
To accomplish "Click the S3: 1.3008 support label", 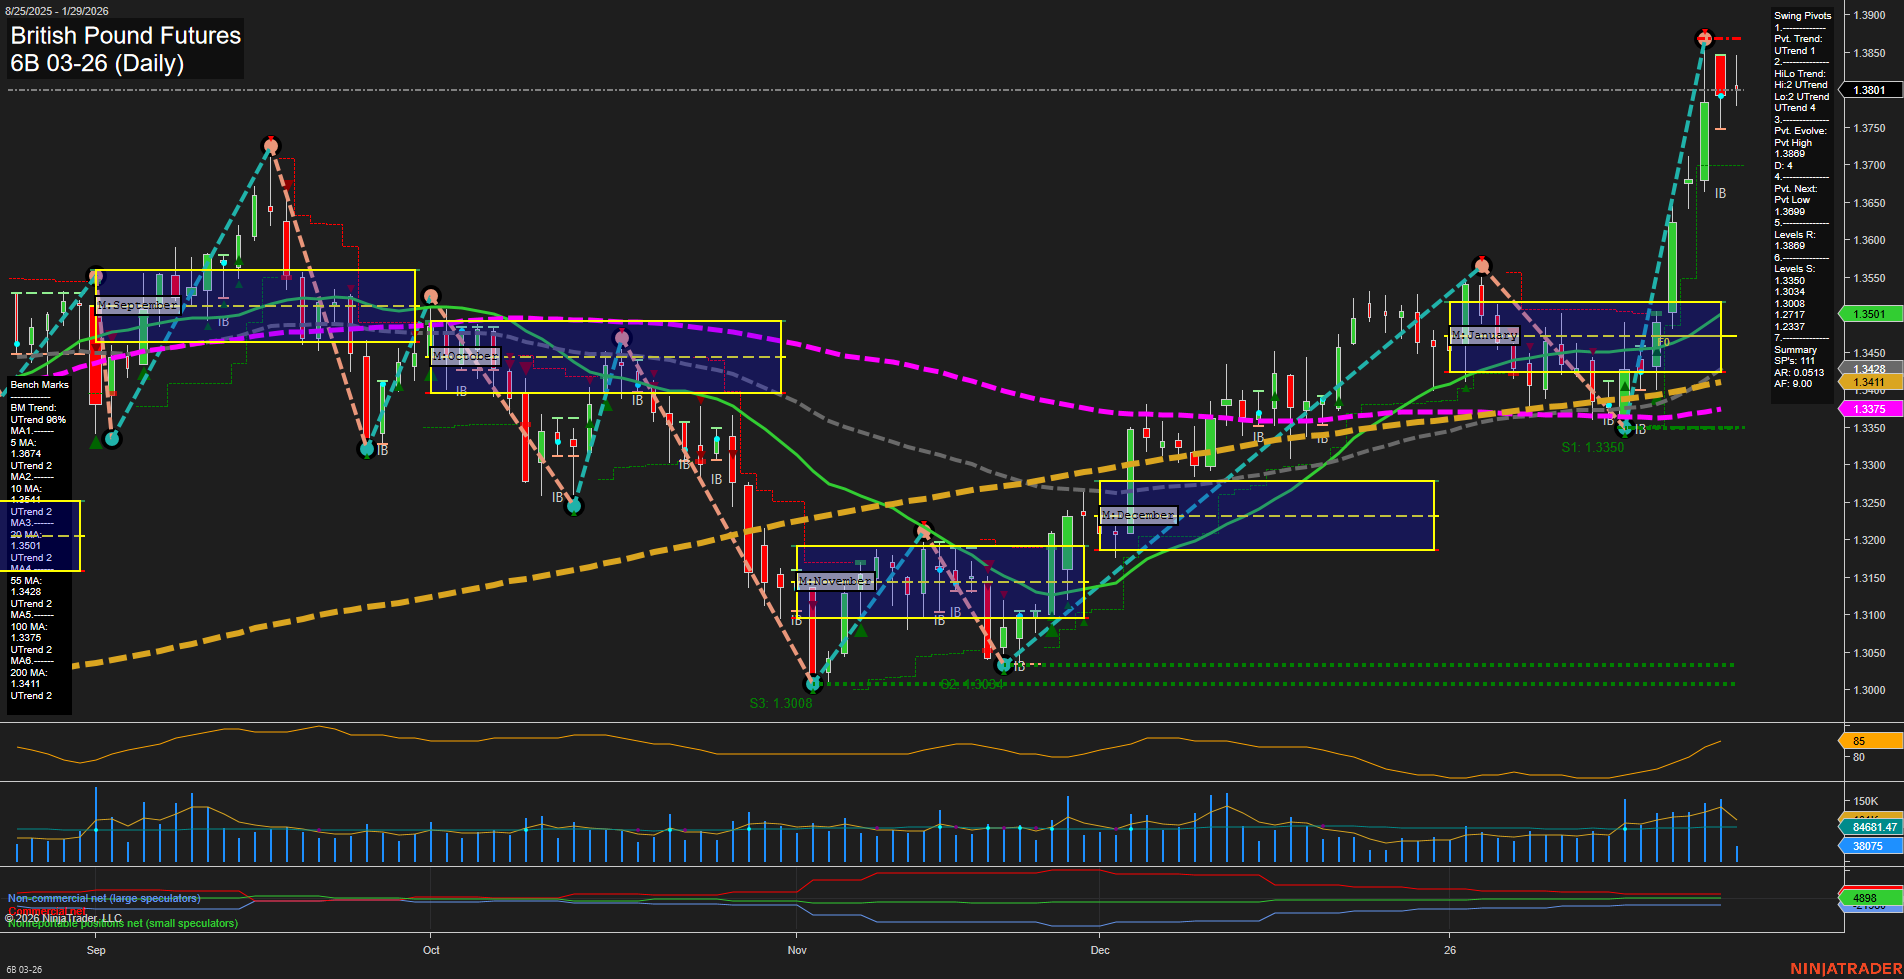I will (x=781, y=703).
